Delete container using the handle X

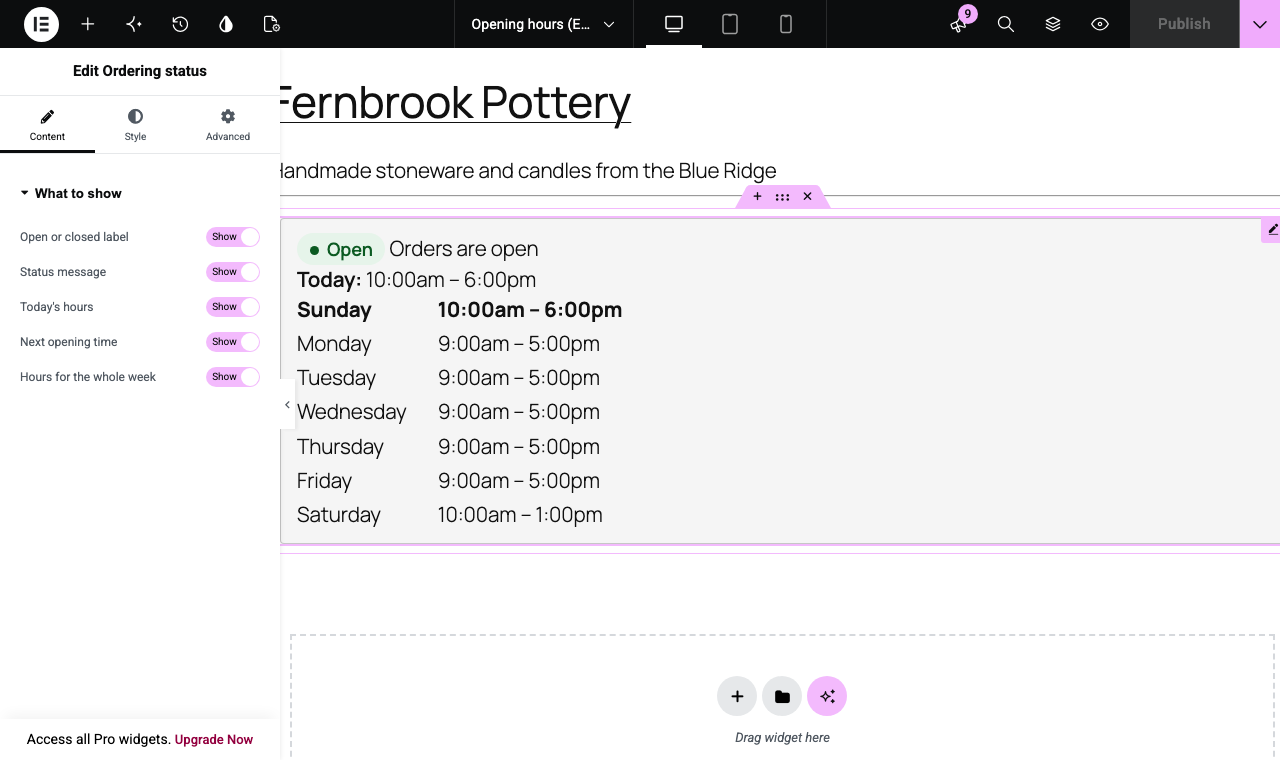[807, 196]
